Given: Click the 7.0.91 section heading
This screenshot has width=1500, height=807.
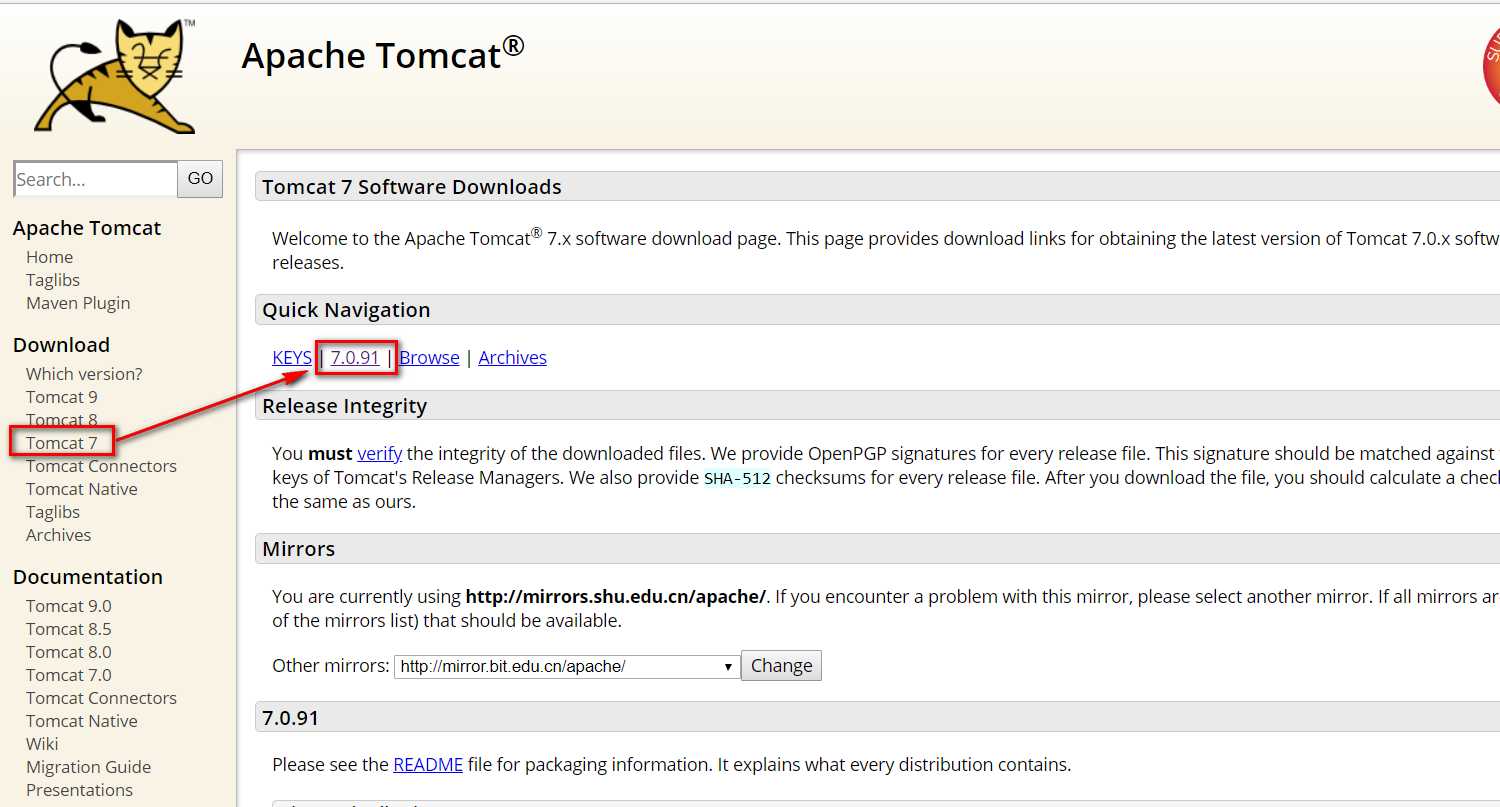Looking at the screenshot, I should (x=290, y=718).
